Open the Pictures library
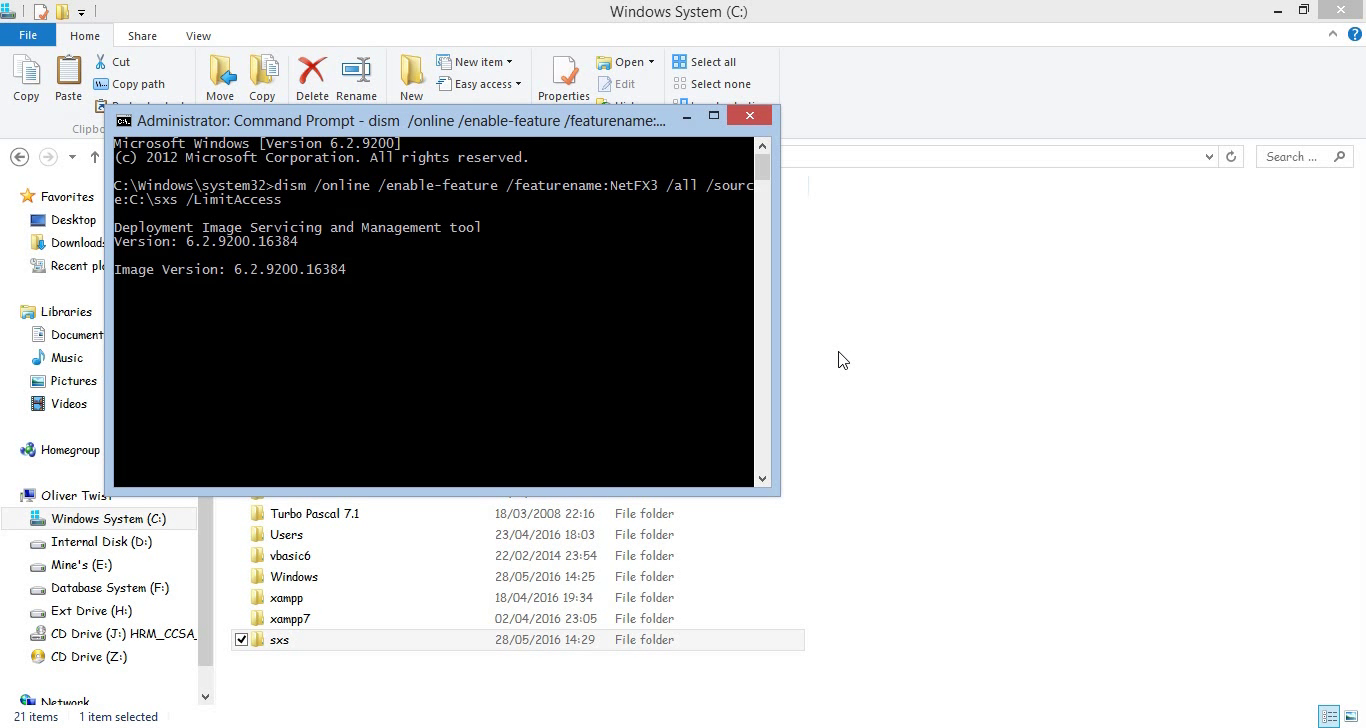Viewport: 1366px width, 728px height. click(x=73, y=381)
